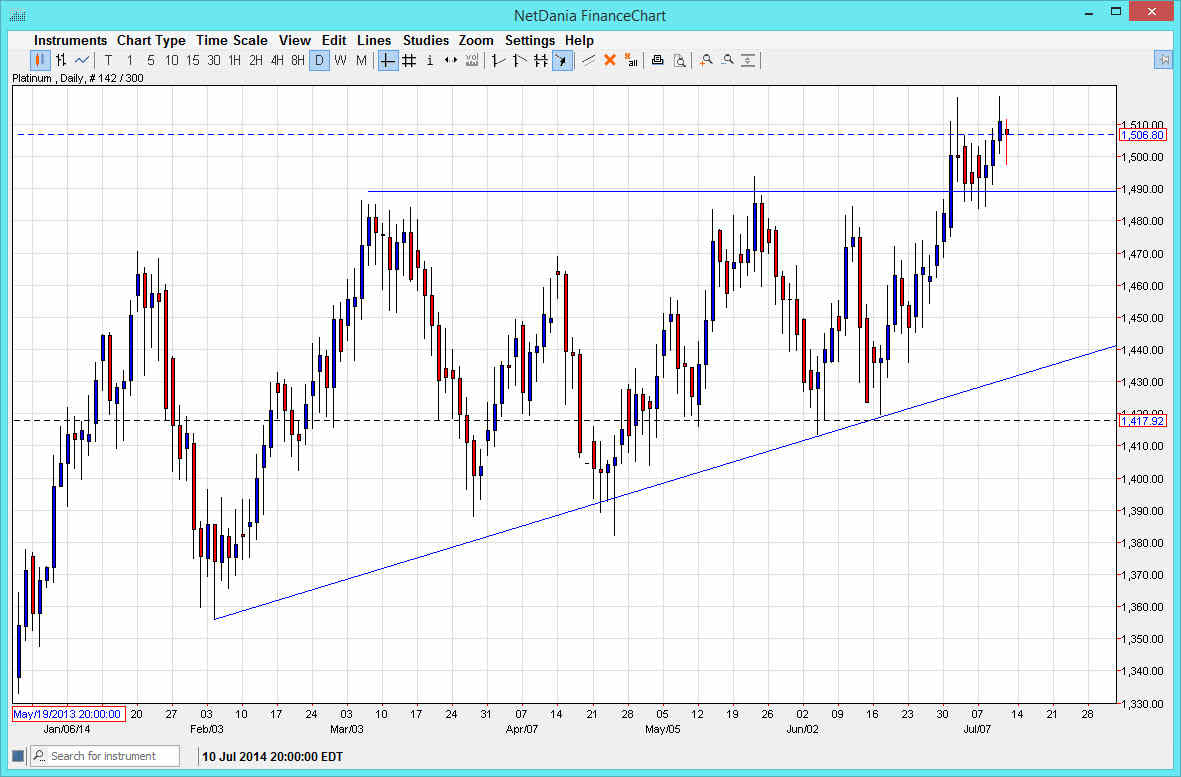This screenshot has width=1181, height=777.
Task: Click the orange X delete line icon
Action: (x=610, y=61)
